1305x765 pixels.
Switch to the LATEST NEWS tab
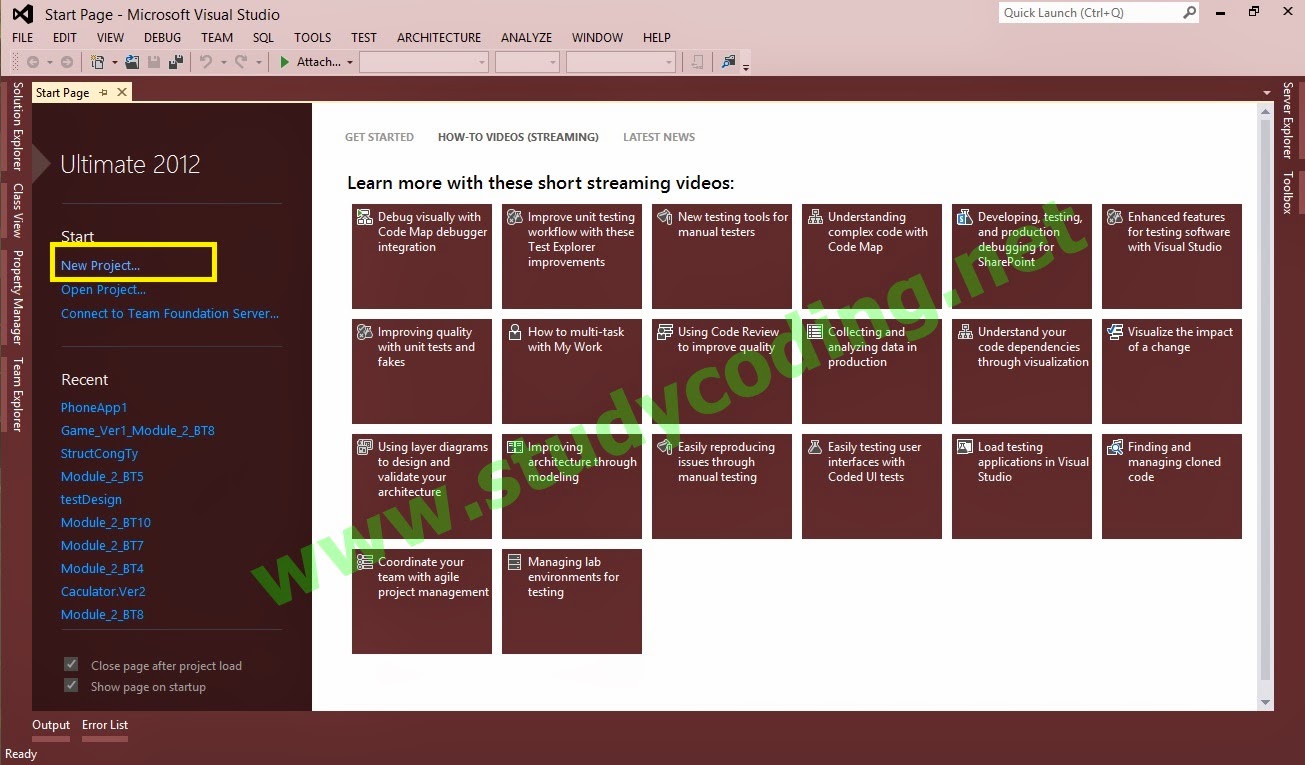659,137
